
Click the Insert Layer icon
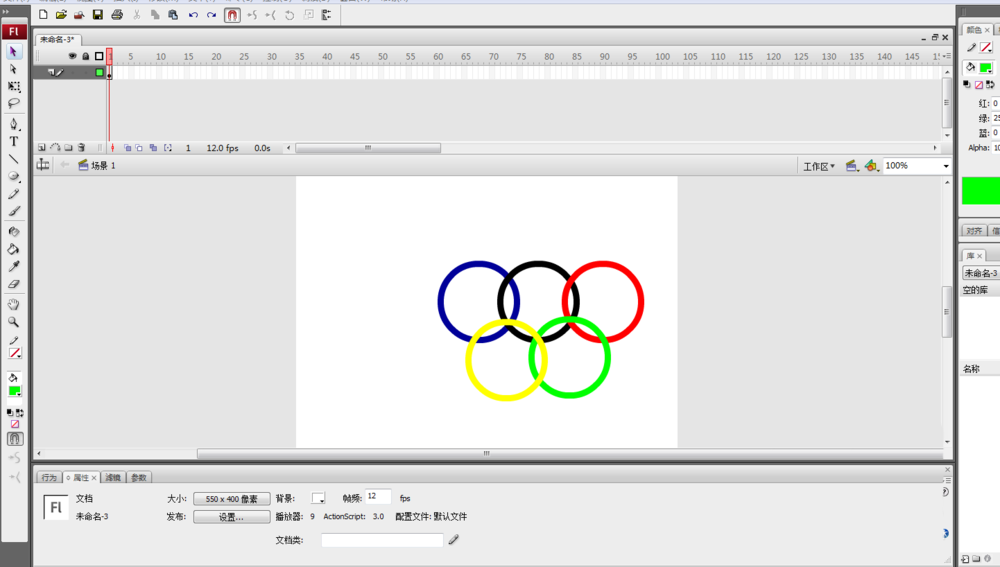click(x=41, y=147)
